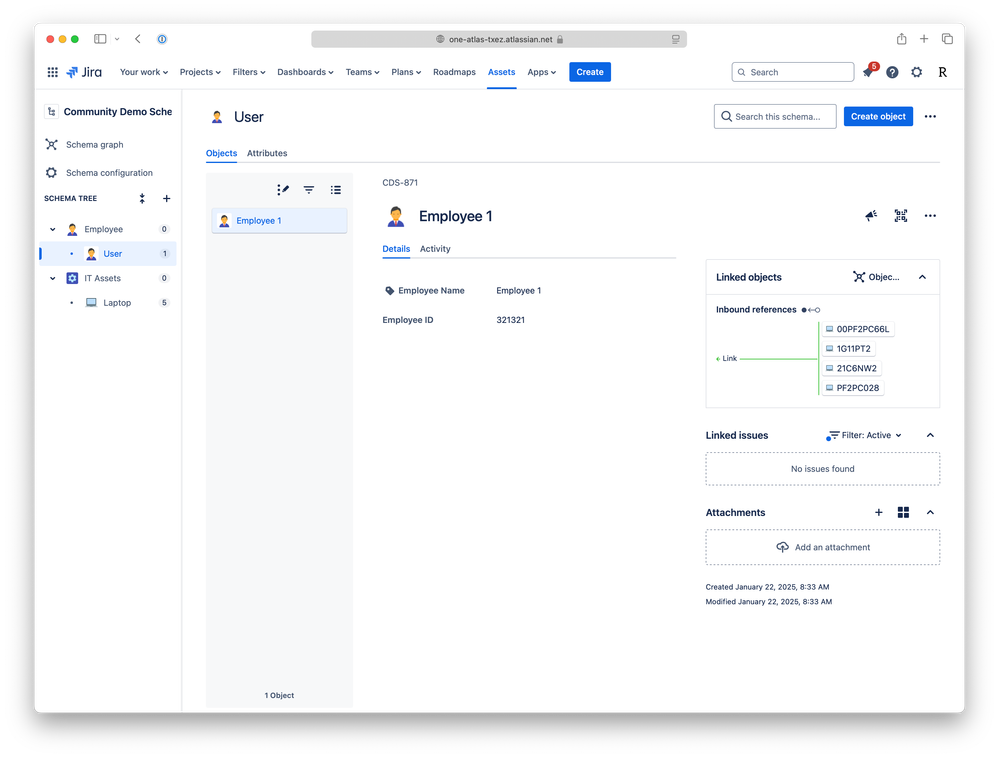Viewport: 999px width, 758px height.
Task: Open the Details tab
Action: click(x=396, y=249)
